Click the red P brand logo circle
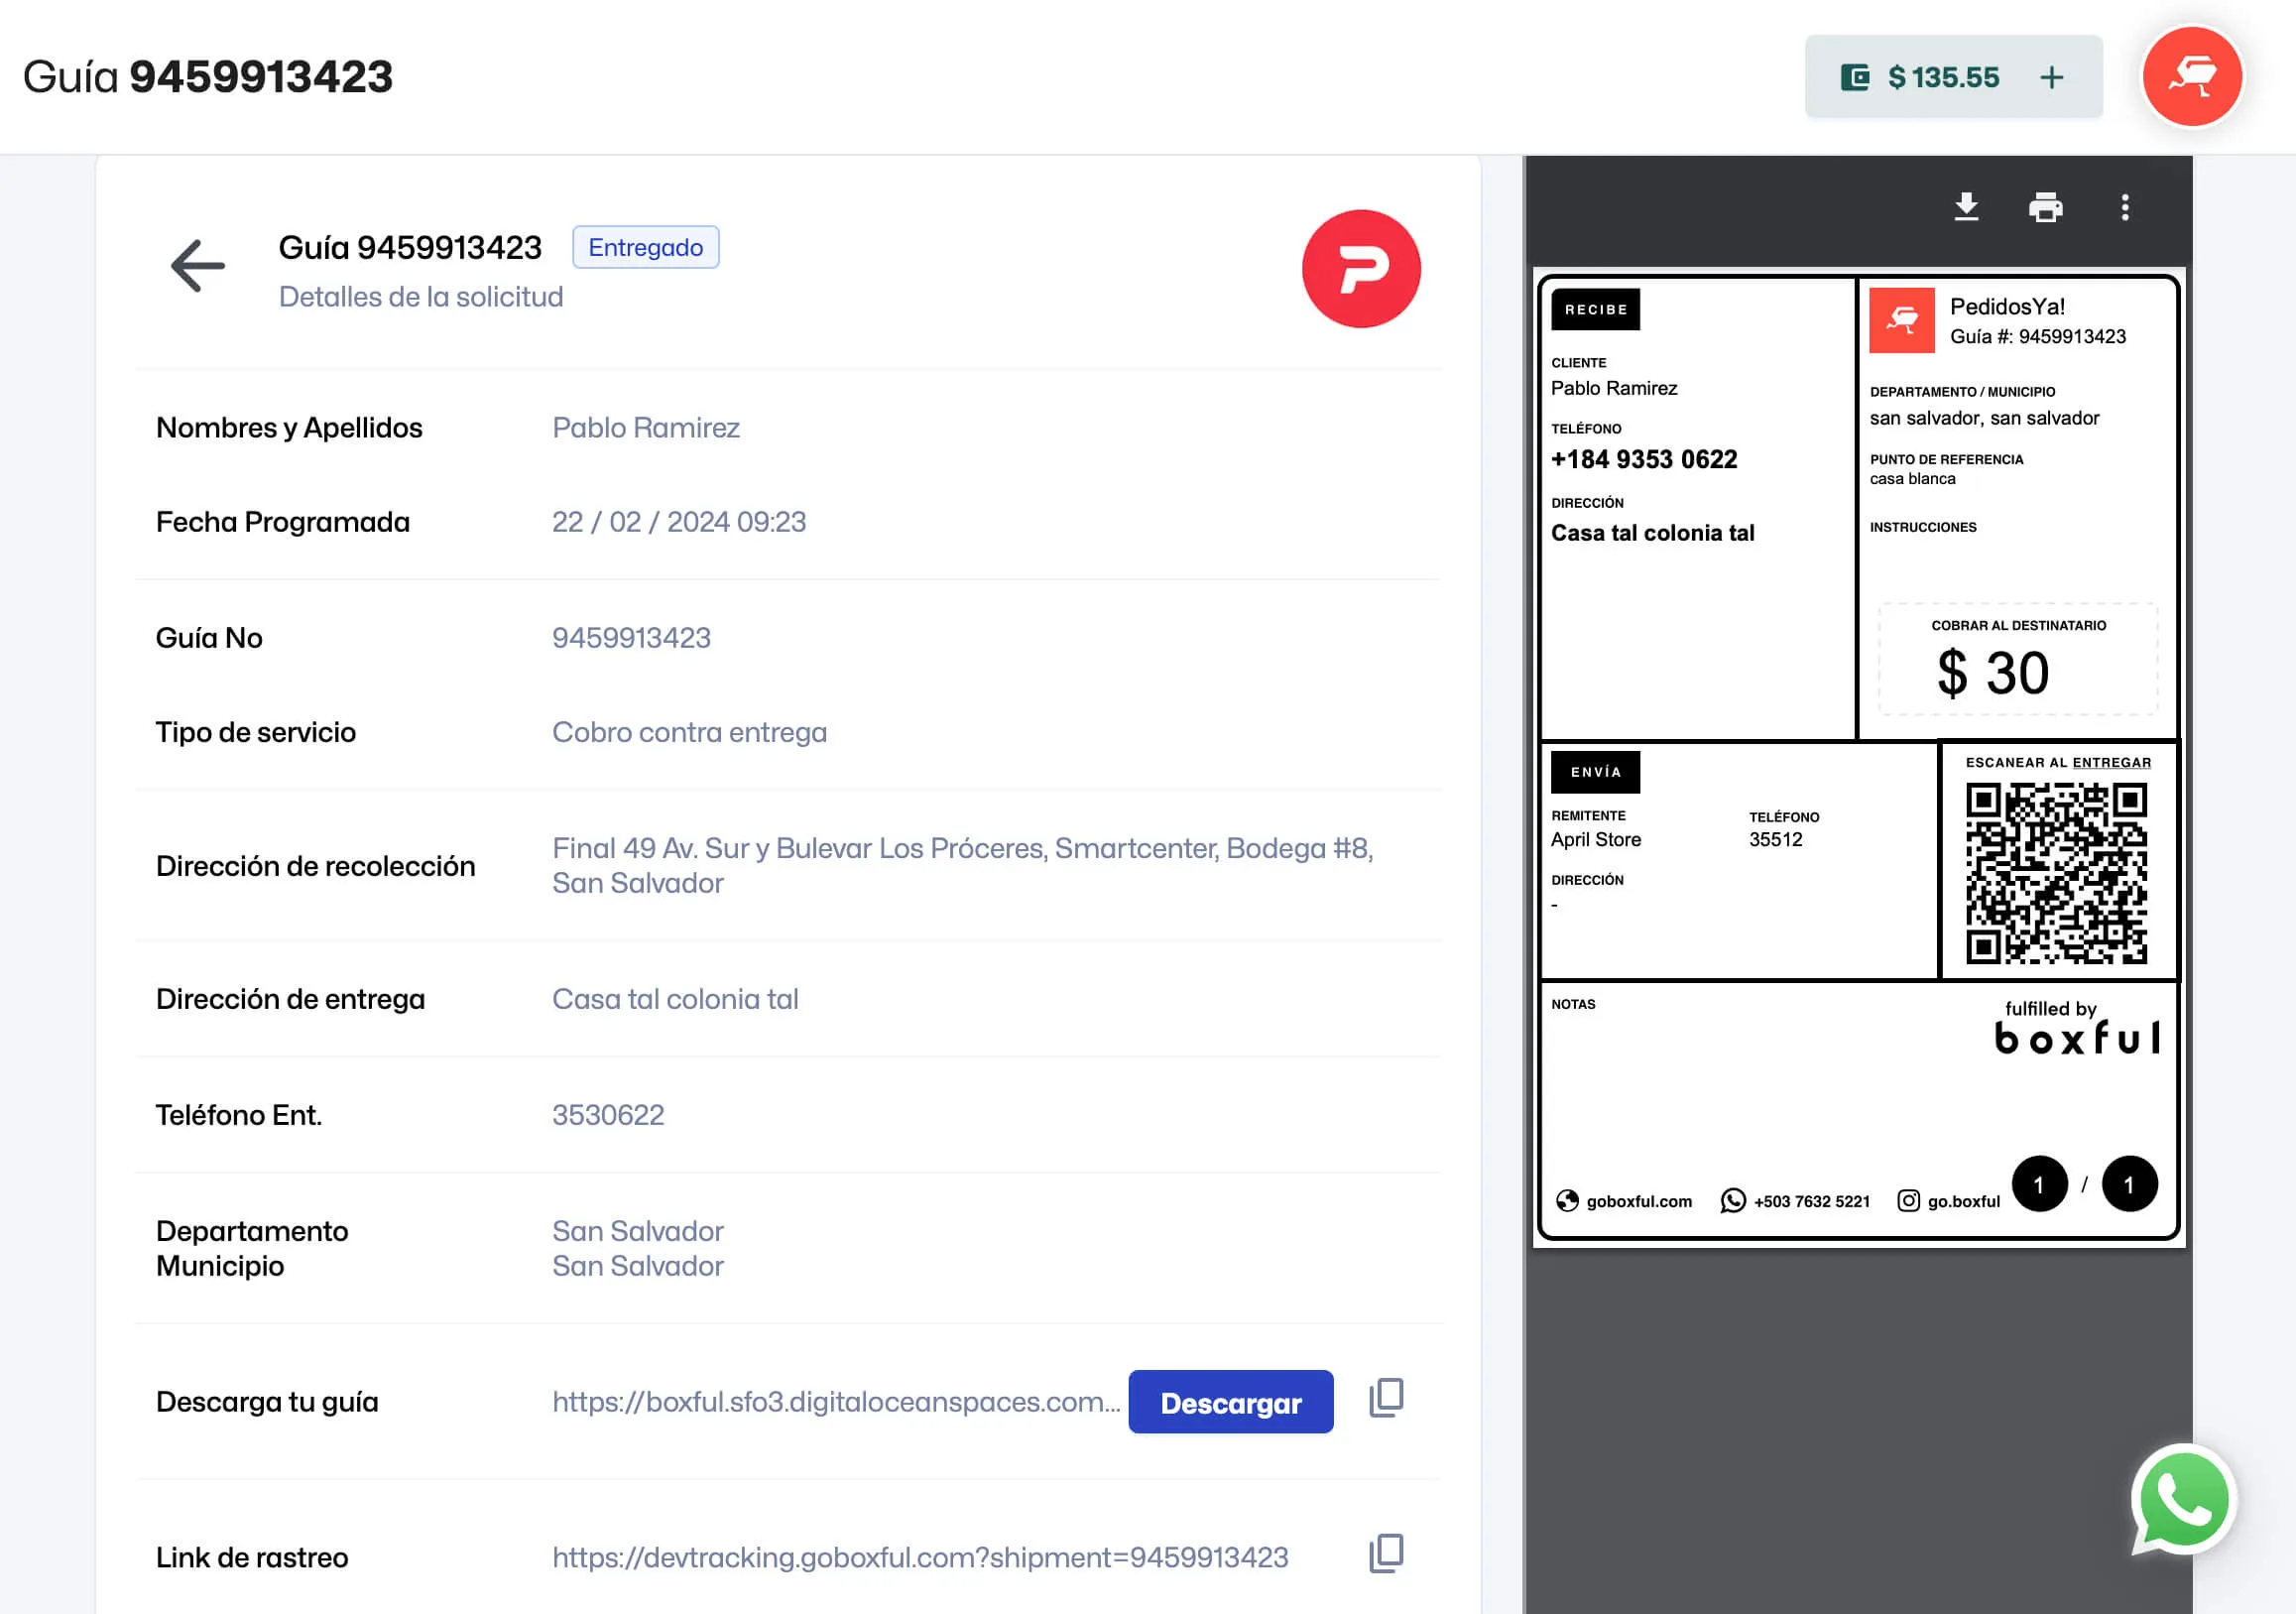The image size is (2296, 1614). (x=1360, y=268)
